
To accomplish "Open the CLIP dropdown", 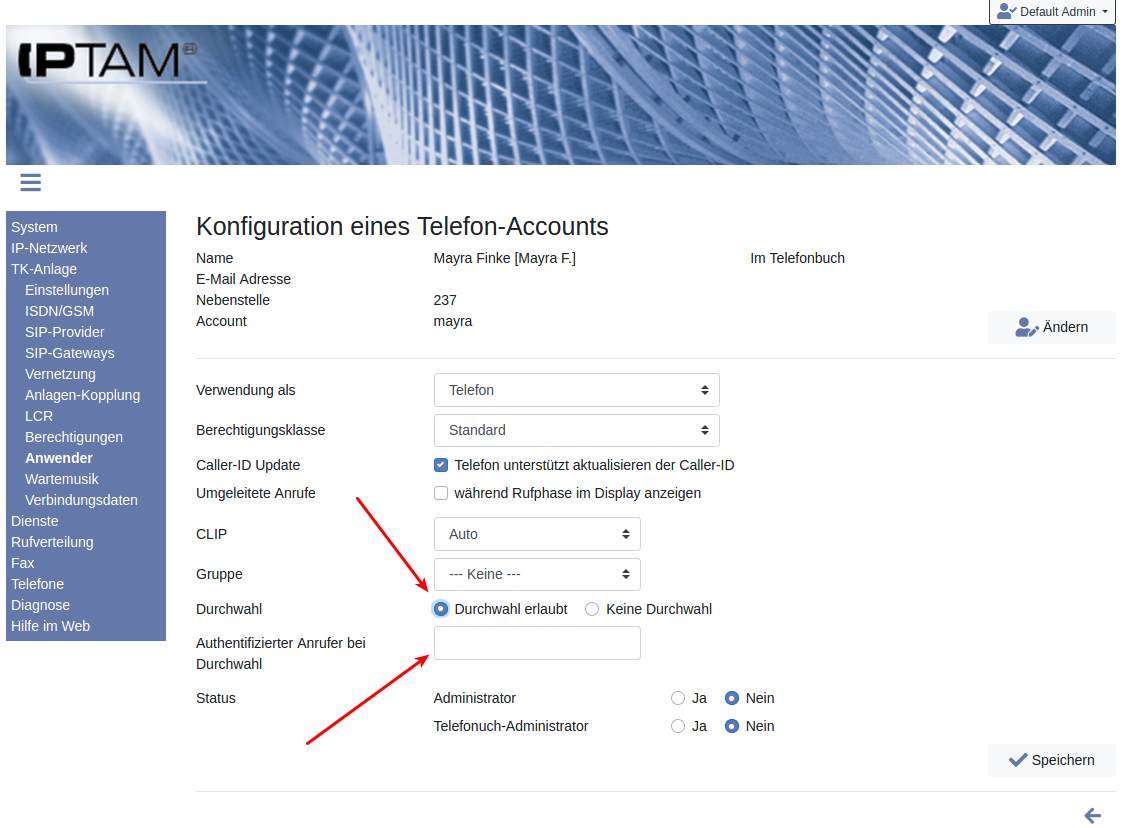I will click(x=537, y=534).
